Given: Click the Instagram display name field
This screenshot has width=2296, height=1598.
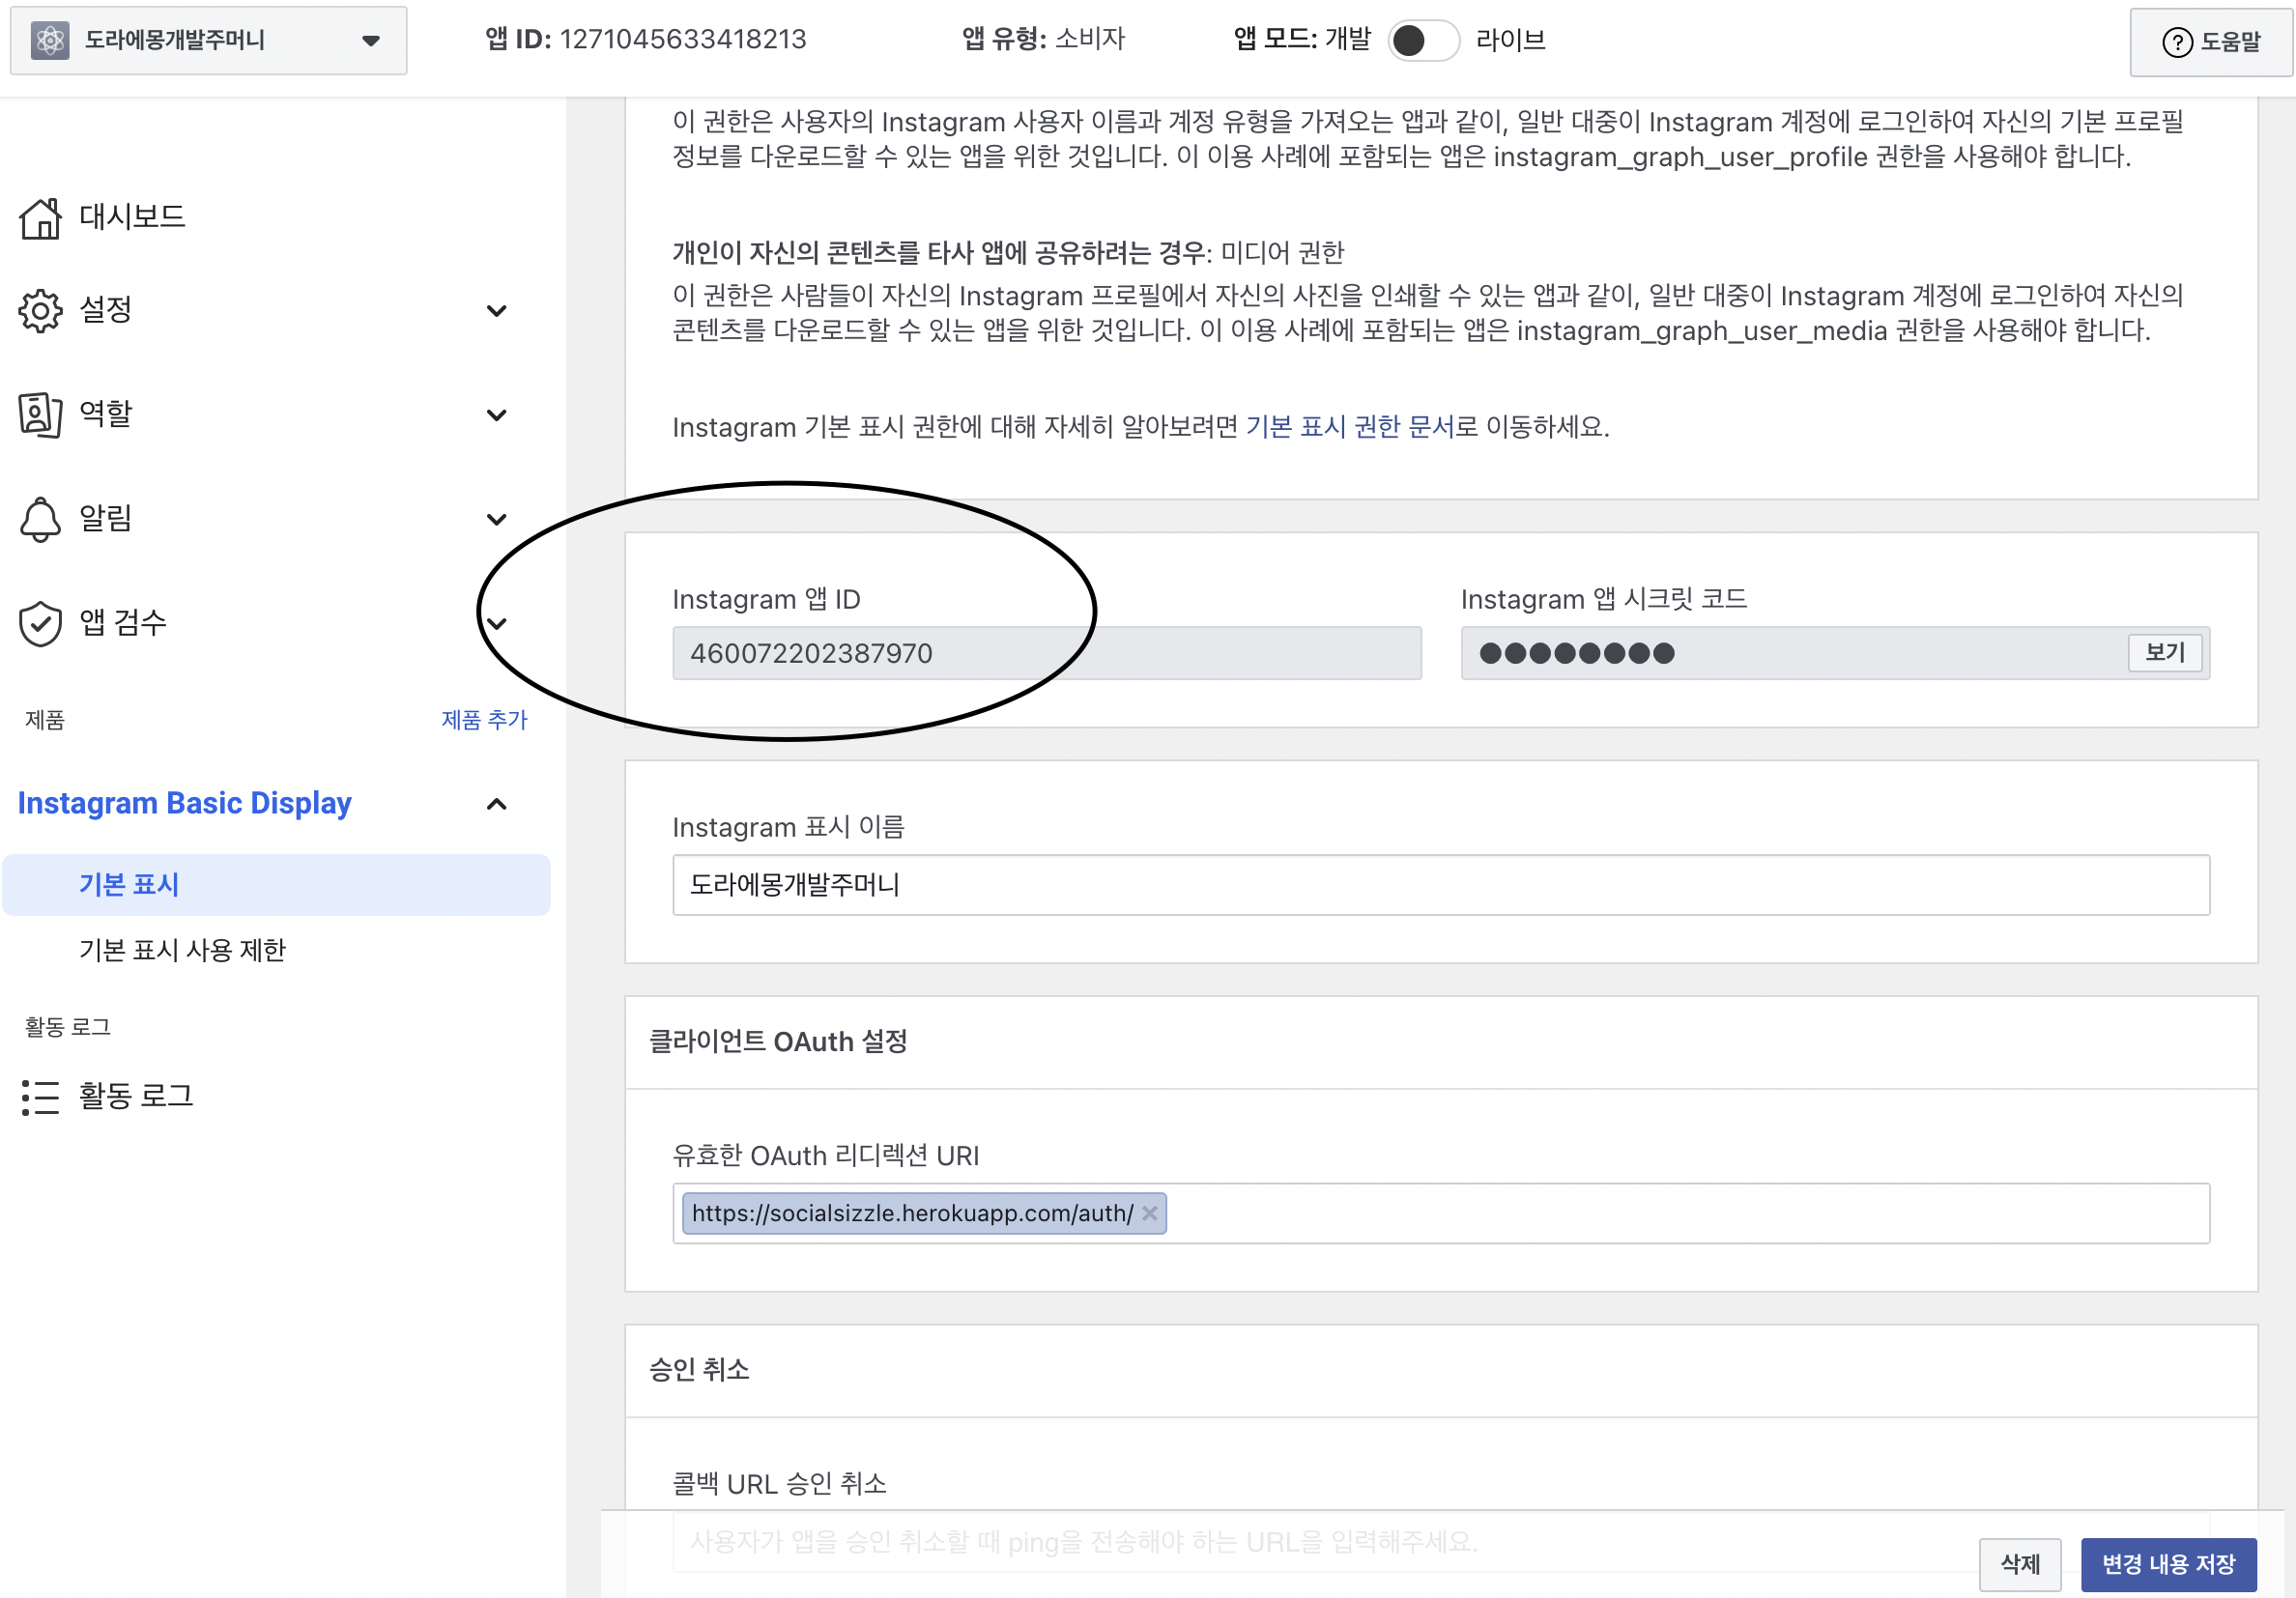Looking at the screenshot, I should coord(1440,884).
